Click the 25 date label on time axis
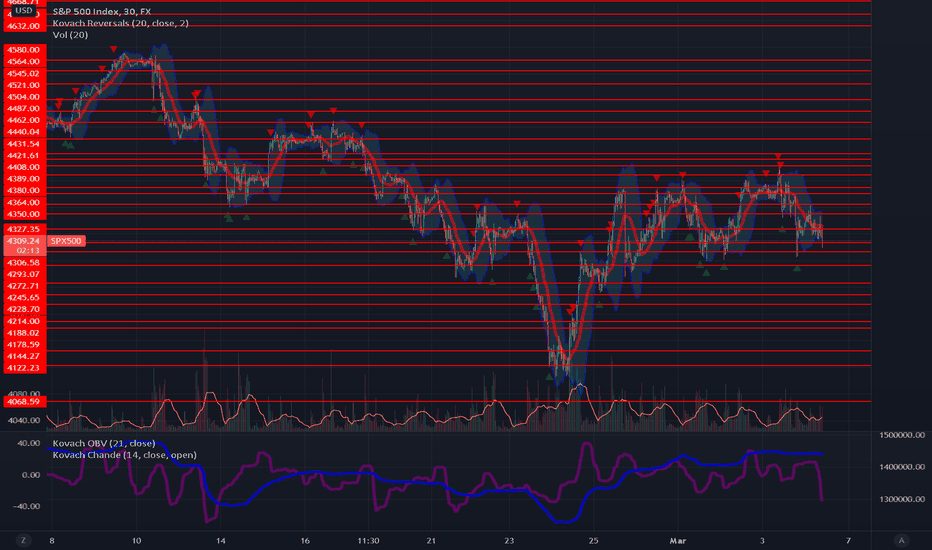Screen dimensions: 932x550 tap(593, 541)
